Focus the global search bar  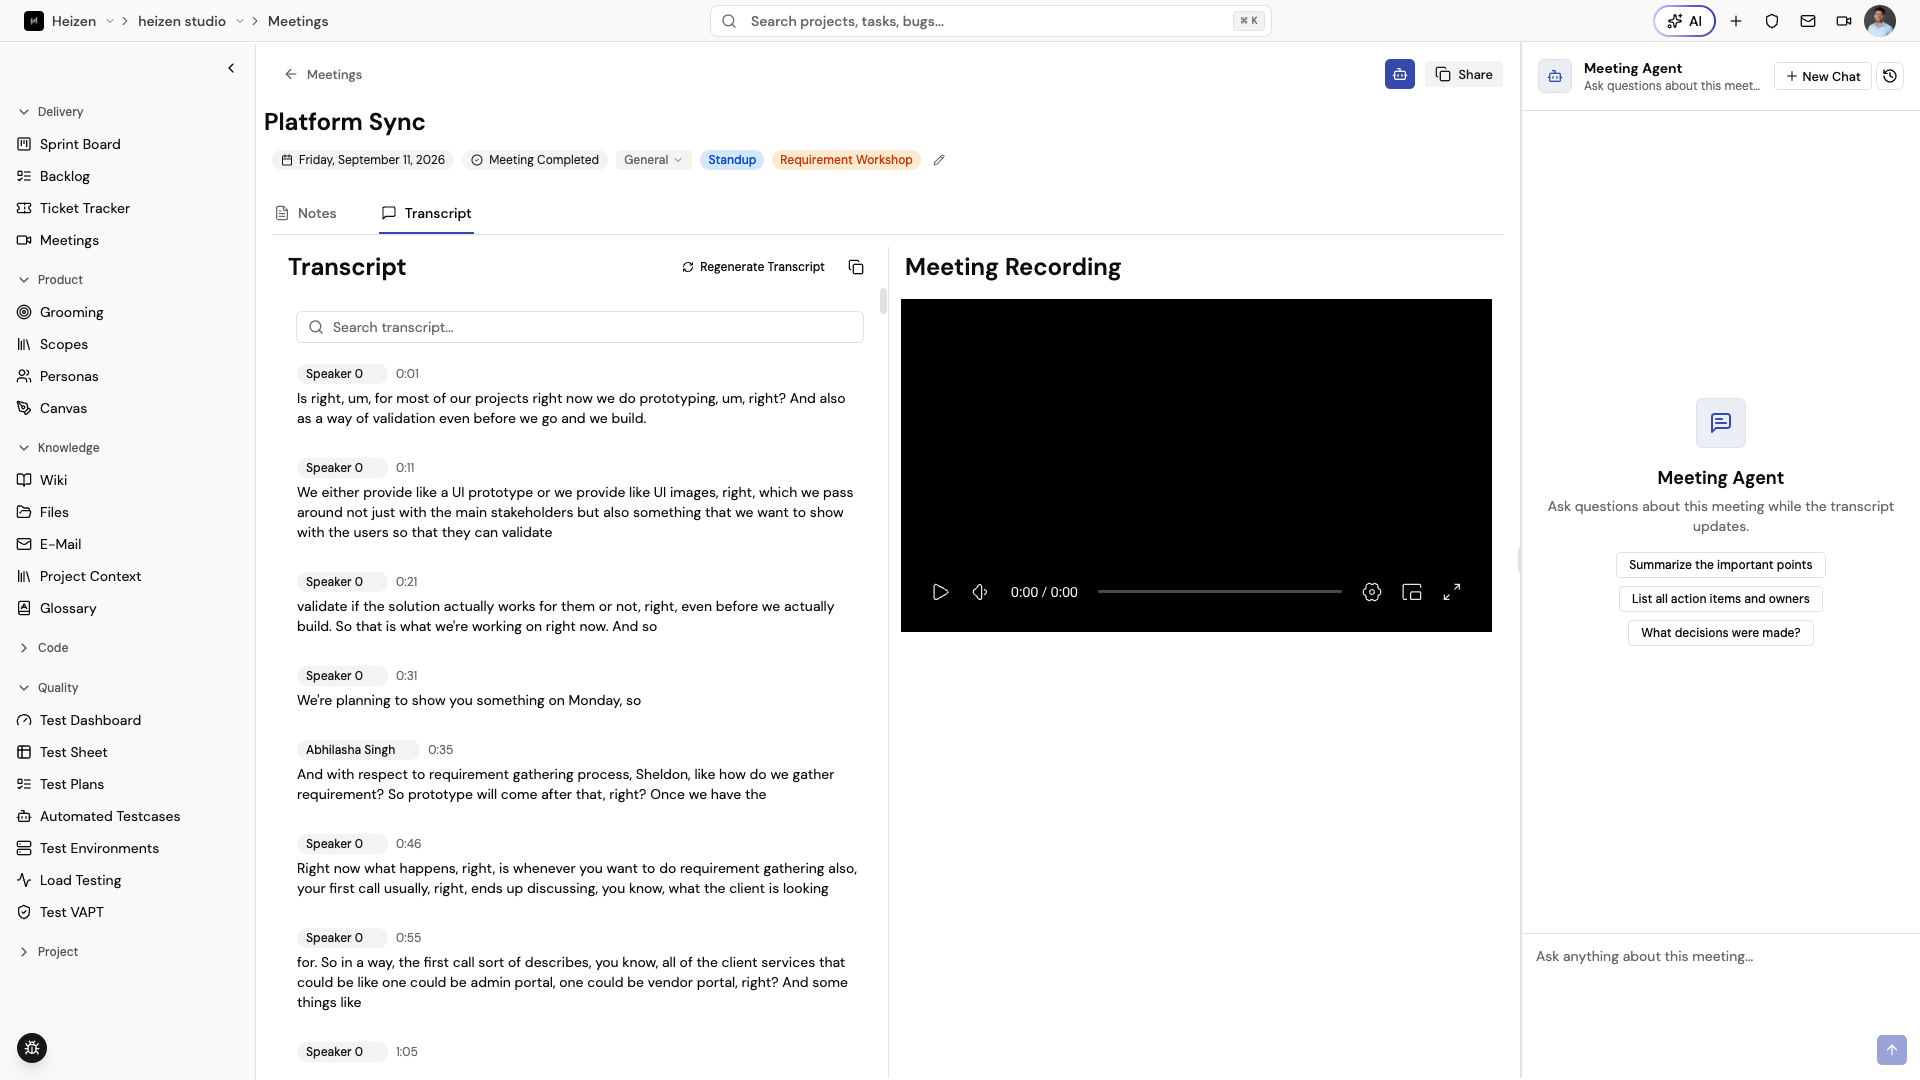(990, 21)
